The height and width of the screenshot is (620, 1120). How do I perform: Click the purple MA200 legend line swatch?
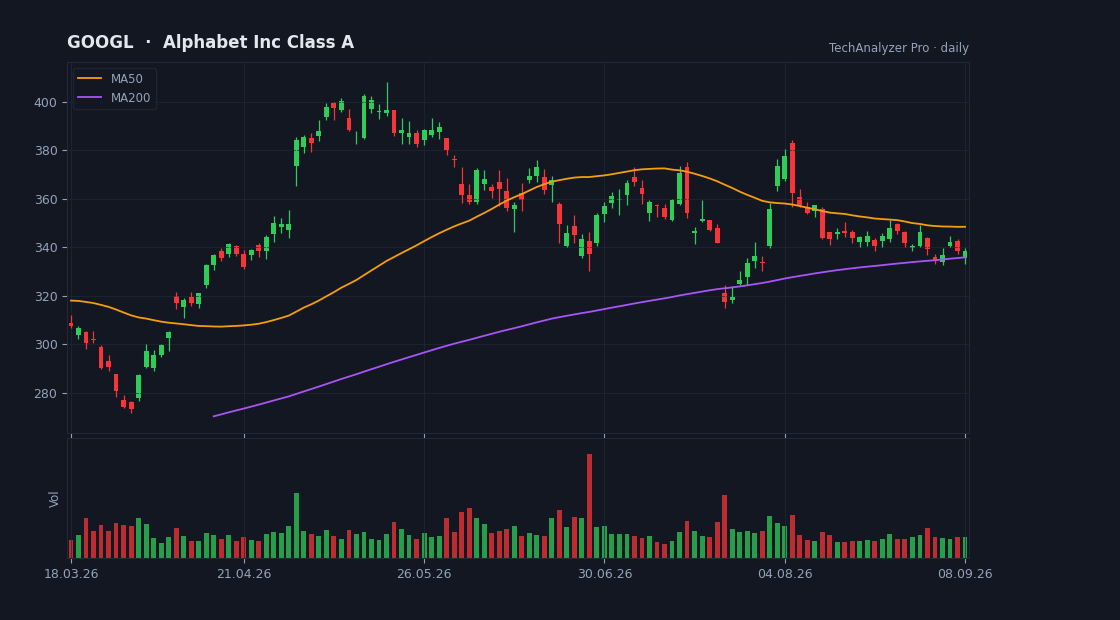click(x=89, y=98)
